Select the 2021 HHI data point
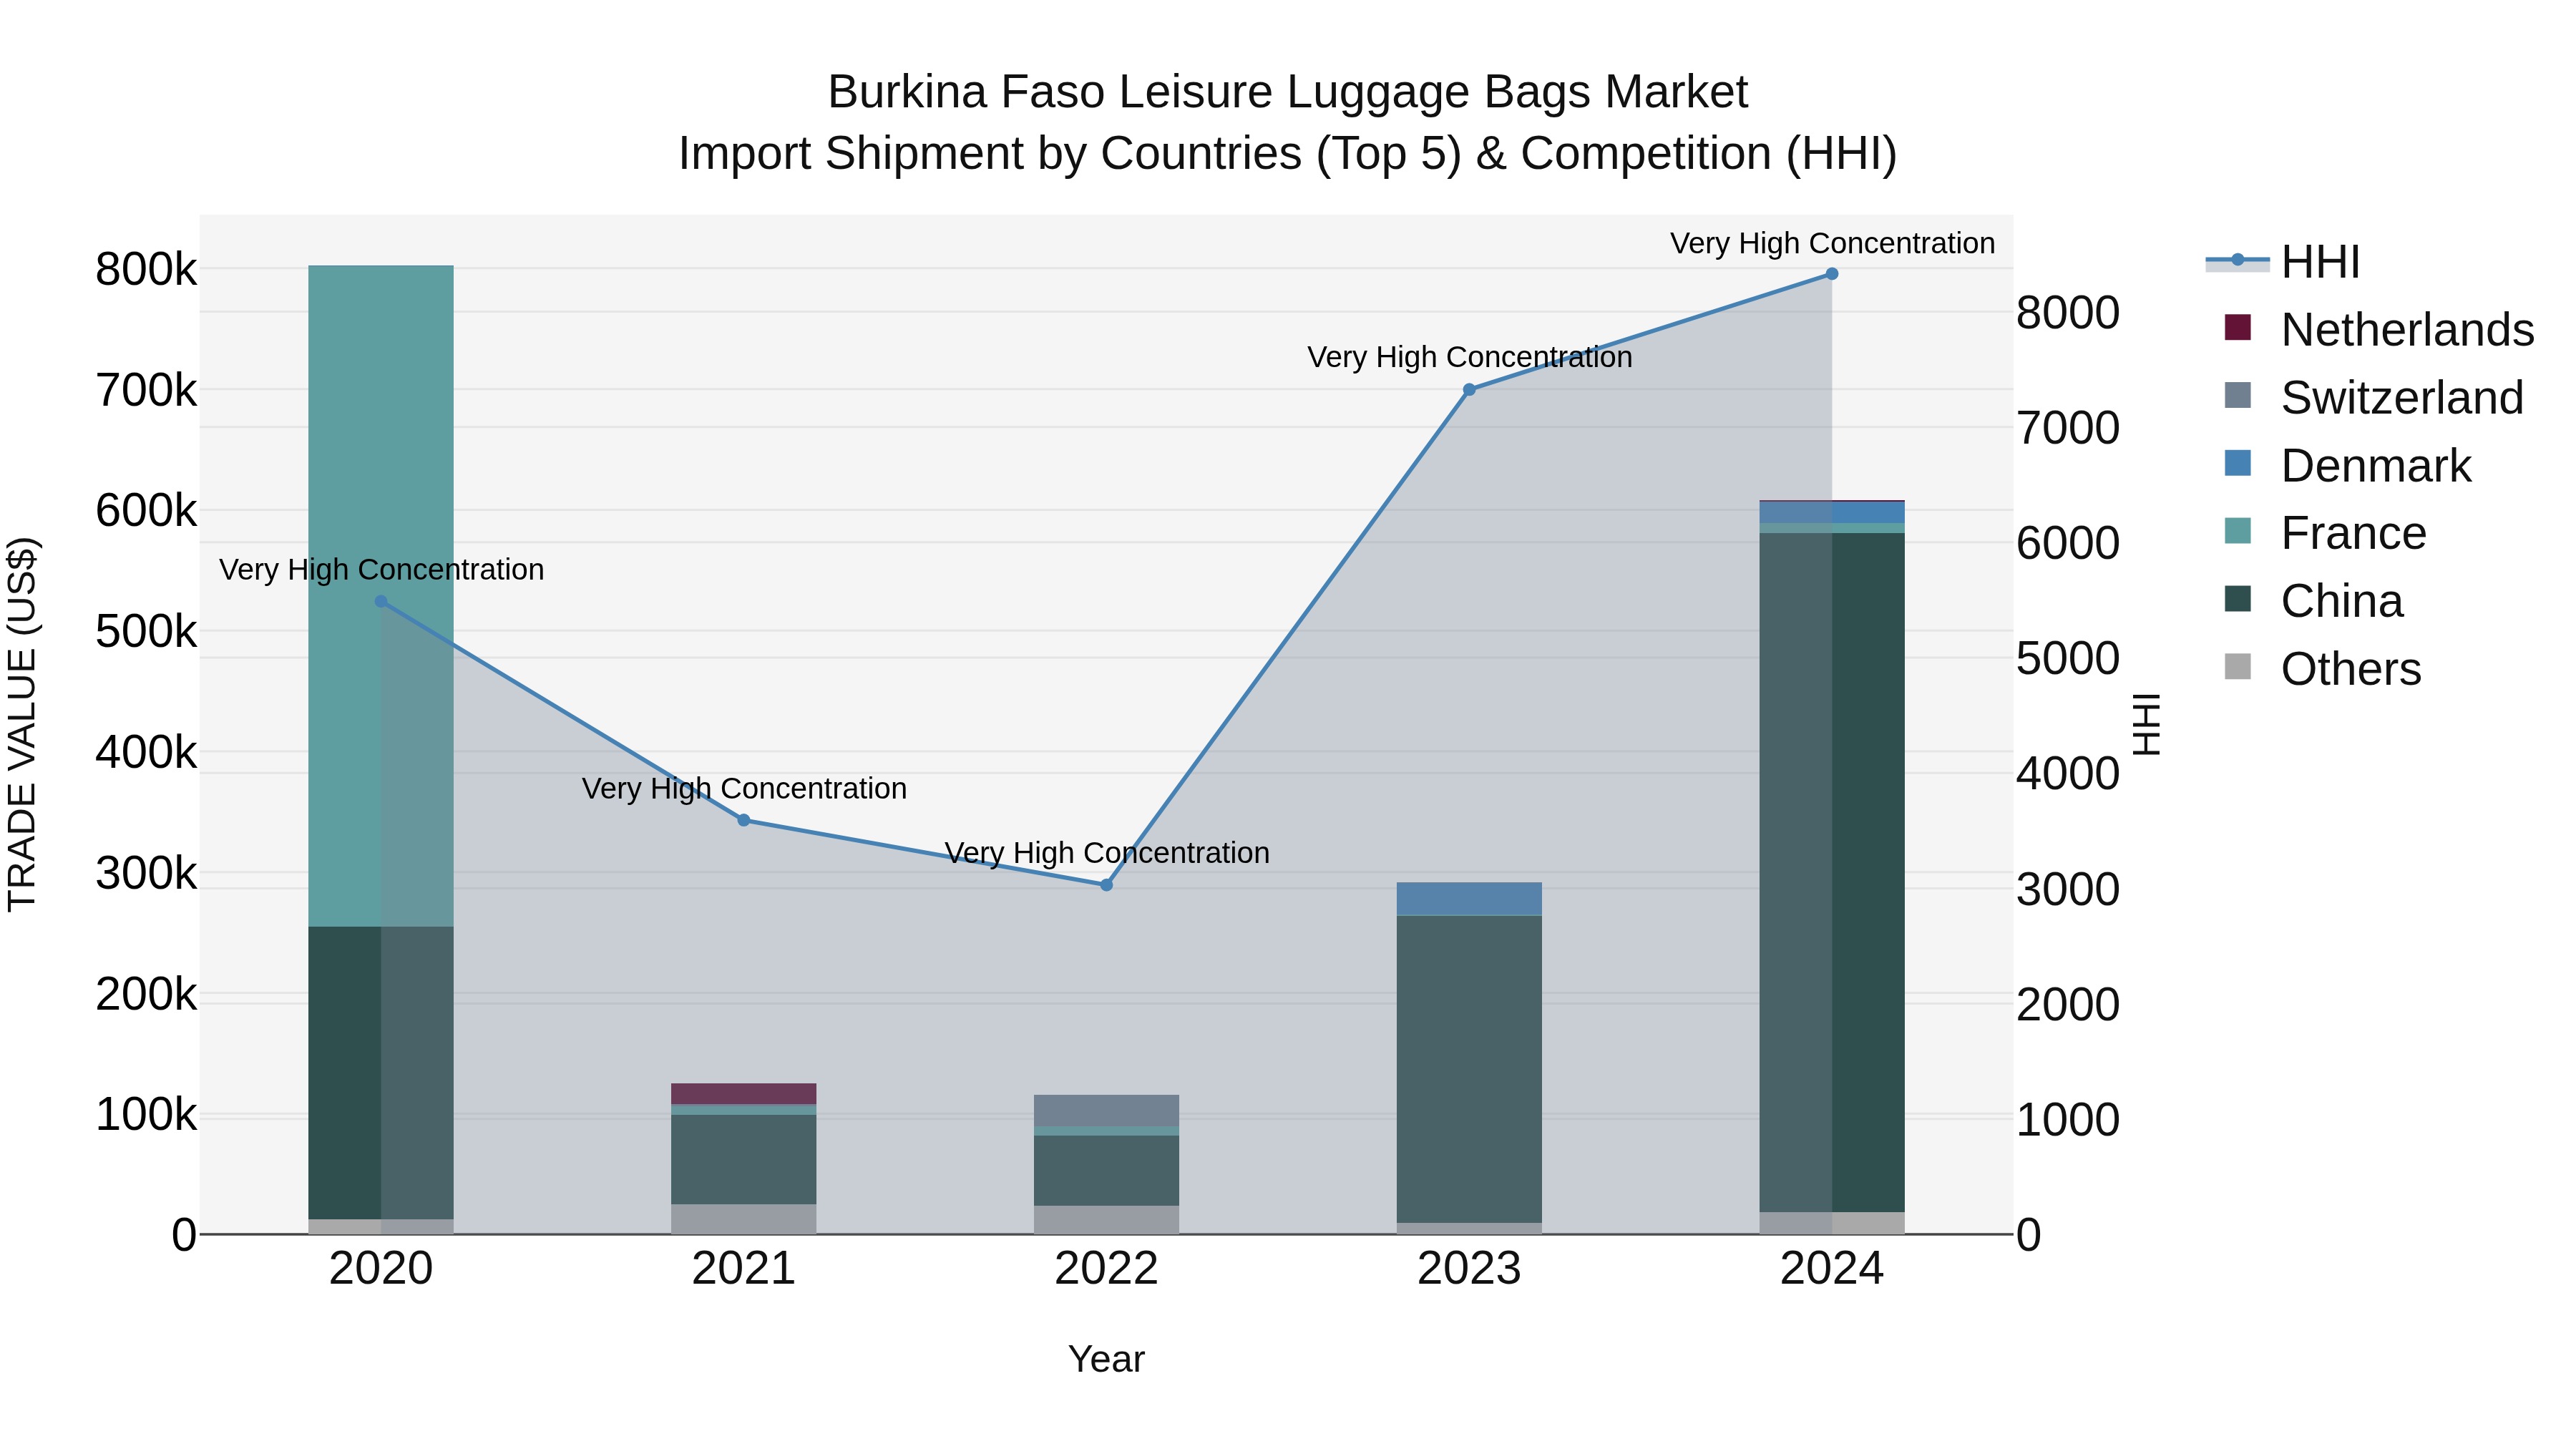2576x1449 pixels. tap(744, 820)
